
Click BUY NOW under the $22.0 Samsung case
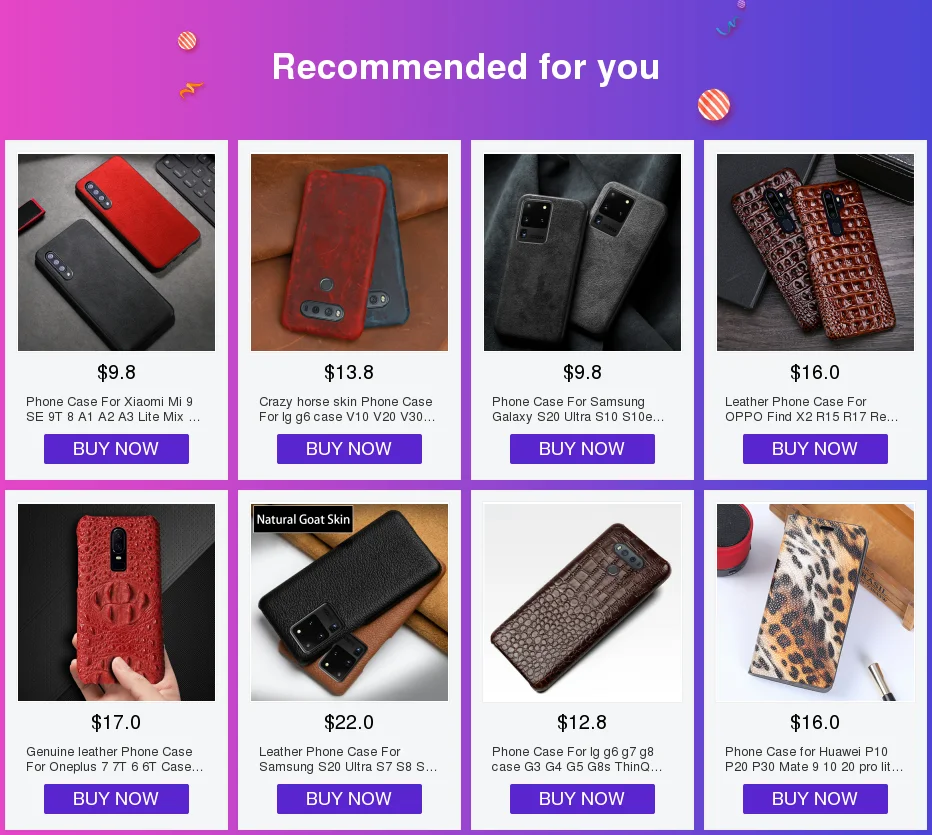(x=350, y=799)
